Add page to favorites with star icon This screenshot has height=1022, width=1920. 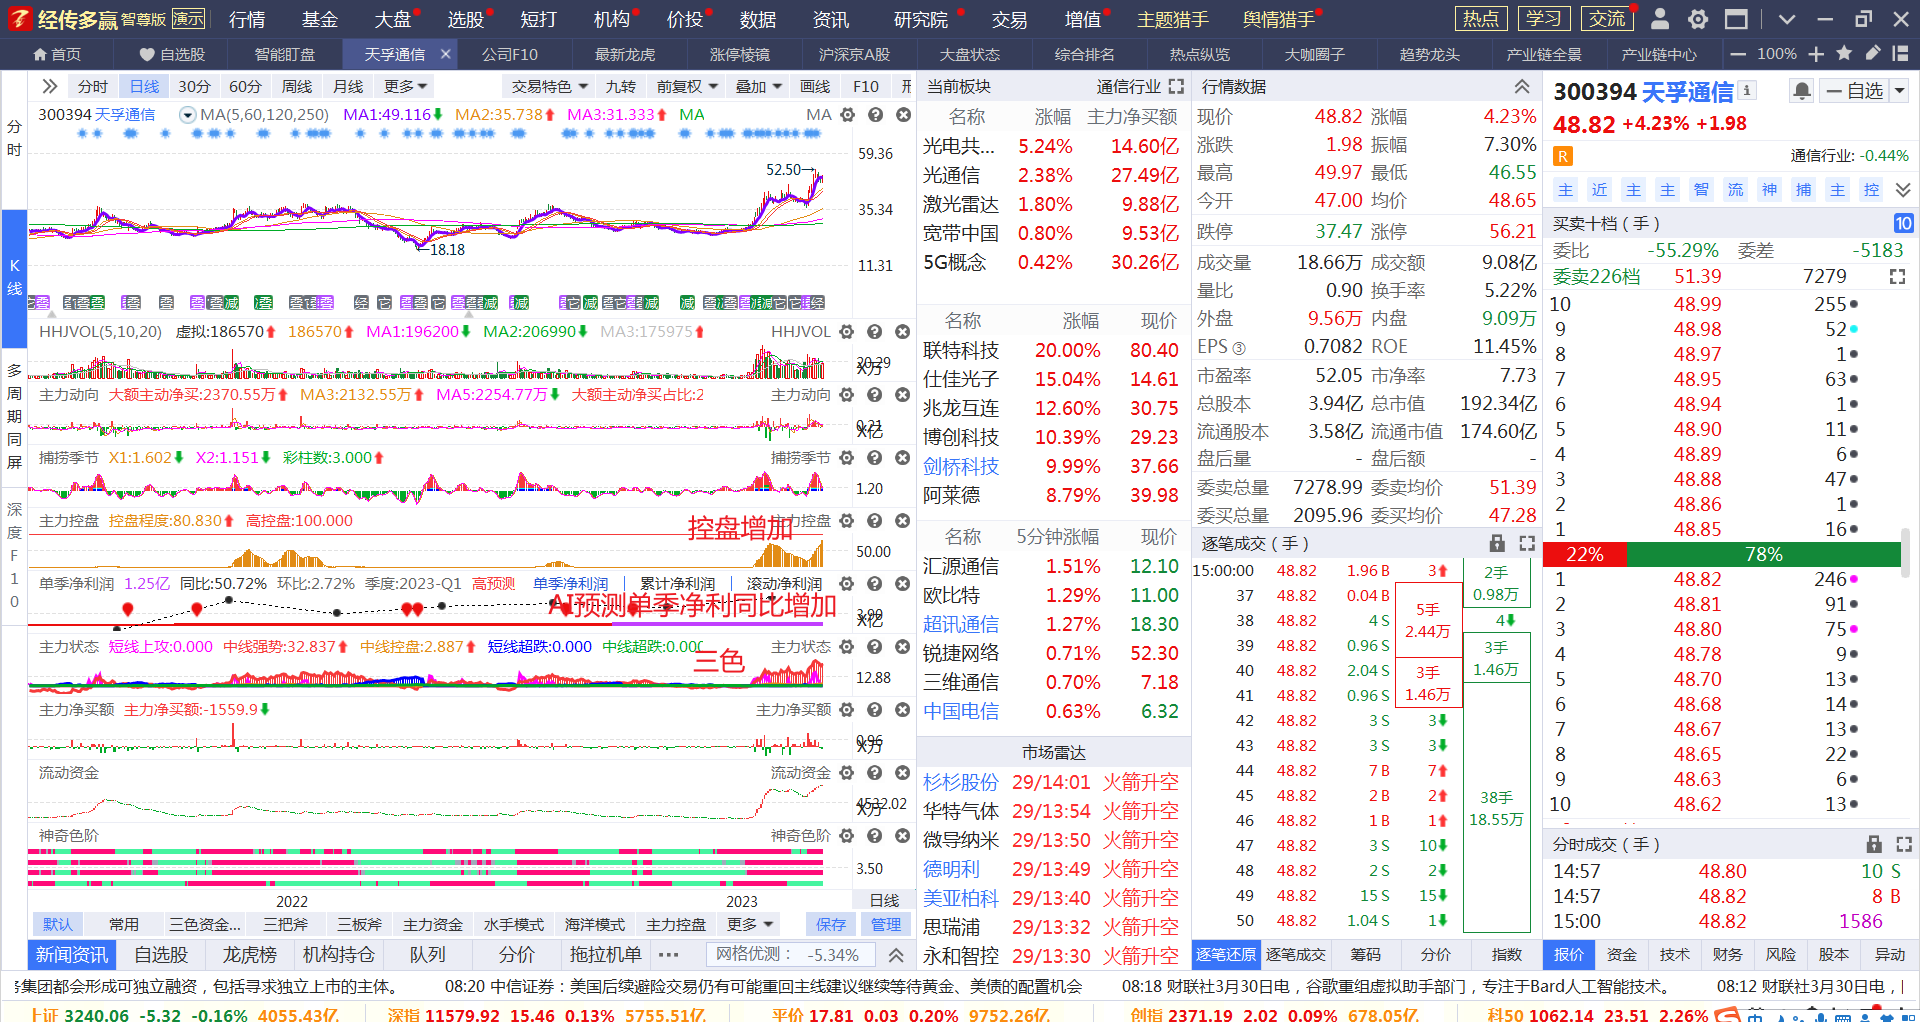tap(1845, 54)
